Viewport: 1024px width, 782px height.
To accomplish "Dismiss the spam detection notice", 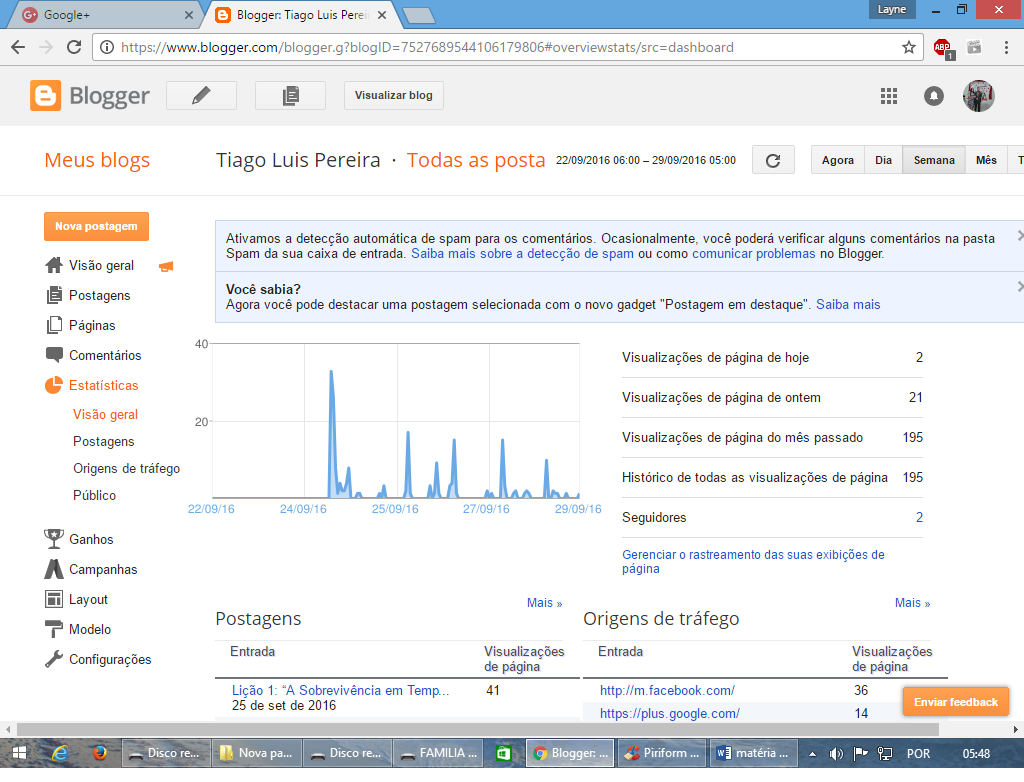I will click(1019, 236).
